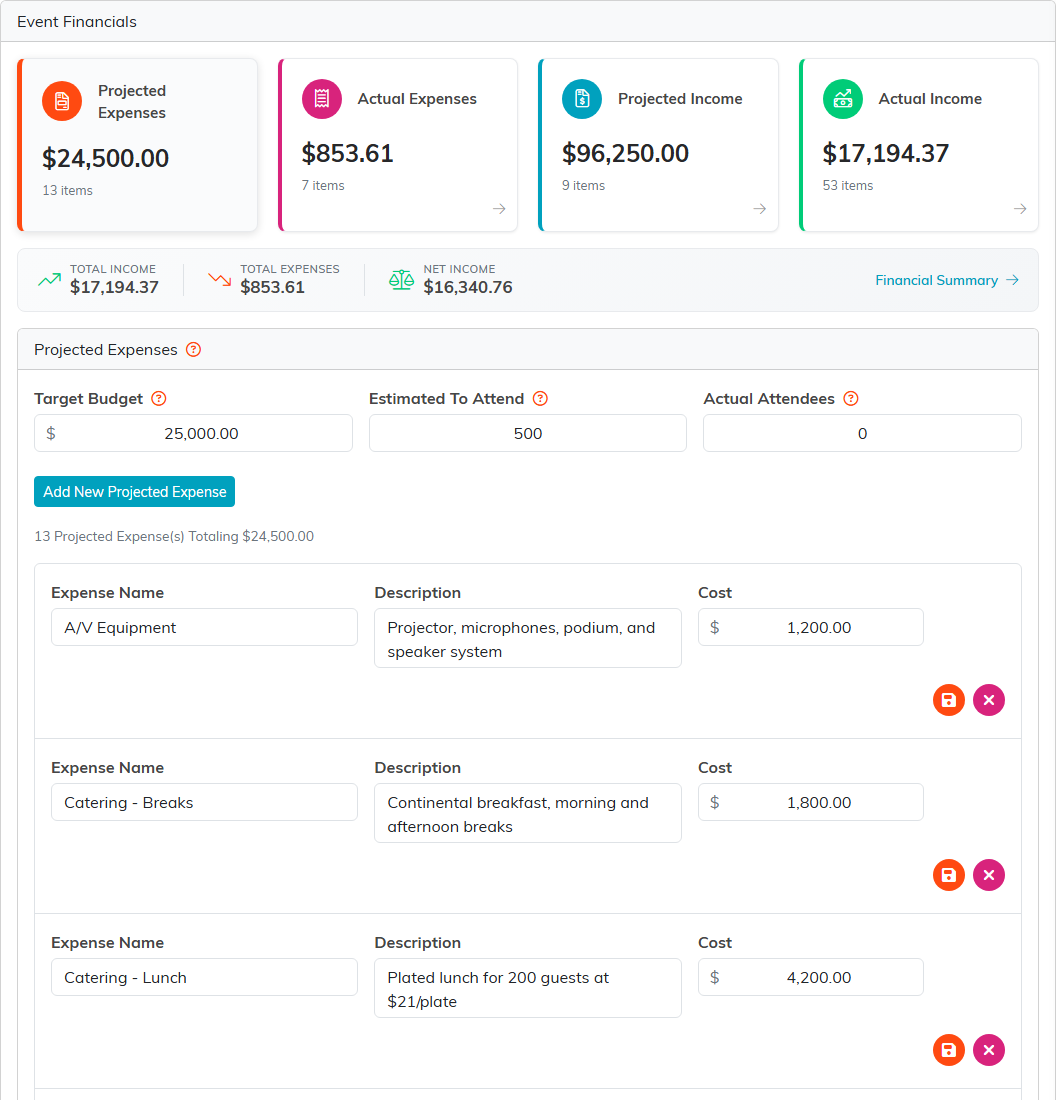
Task: Edit the Catering - Lunch name field
Action: click(x=204, y=977)
